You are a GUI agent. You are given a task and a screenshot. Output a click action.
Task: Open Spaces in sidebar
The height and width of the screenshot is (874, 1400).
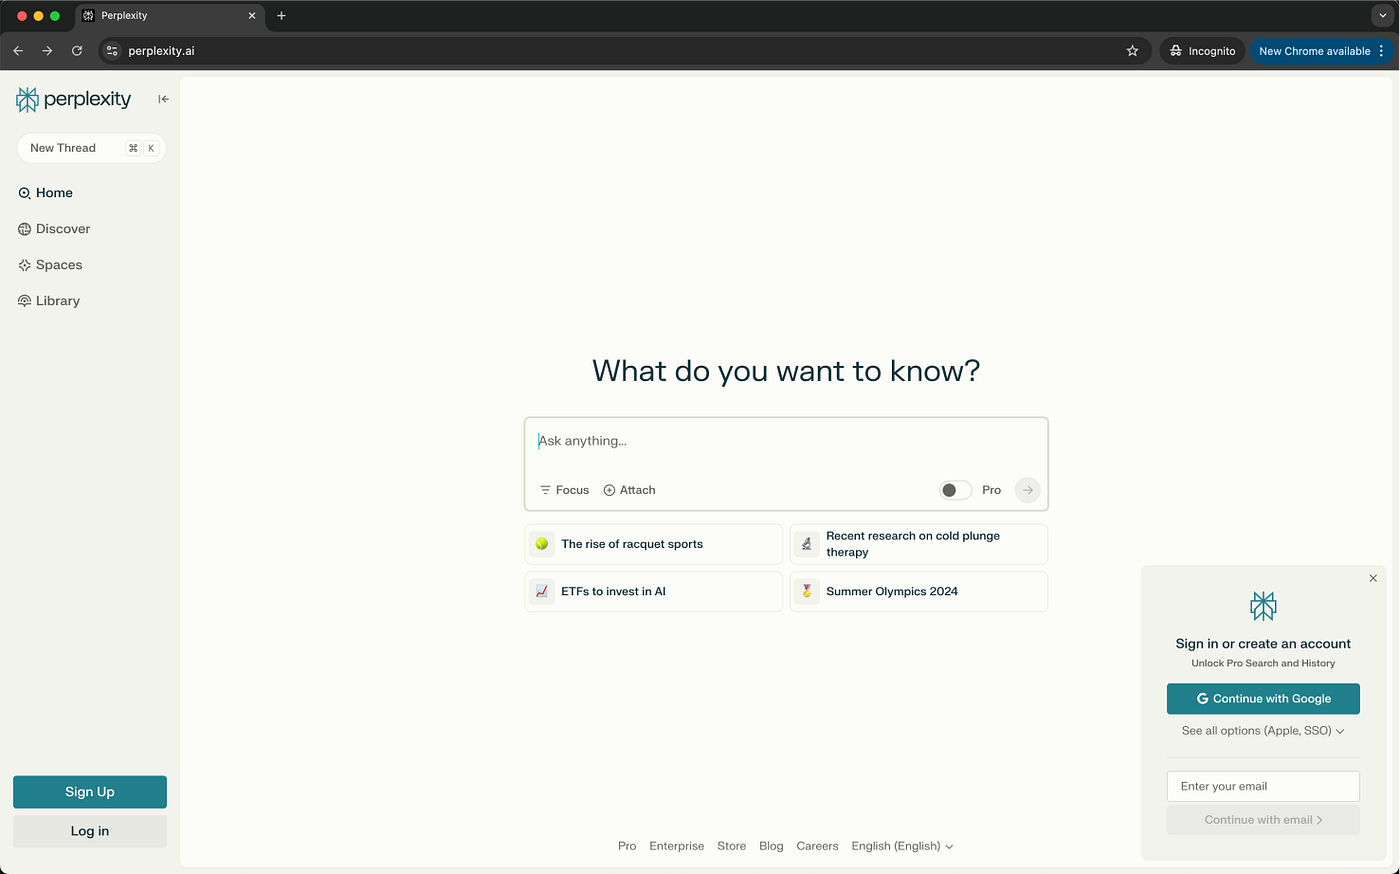[x=50, y=265]
